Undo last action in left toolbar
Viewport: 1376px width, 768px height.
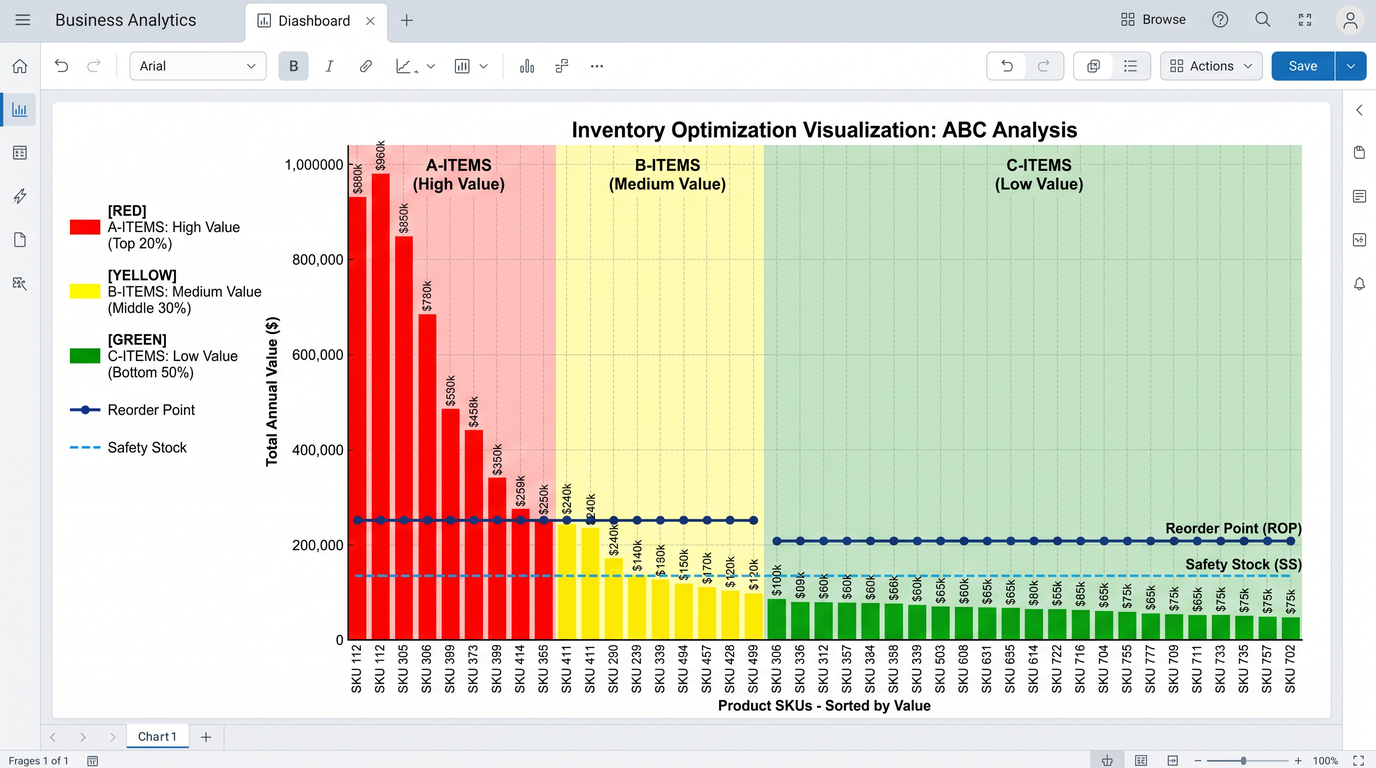pyautogui.click(x=62, y=66)
